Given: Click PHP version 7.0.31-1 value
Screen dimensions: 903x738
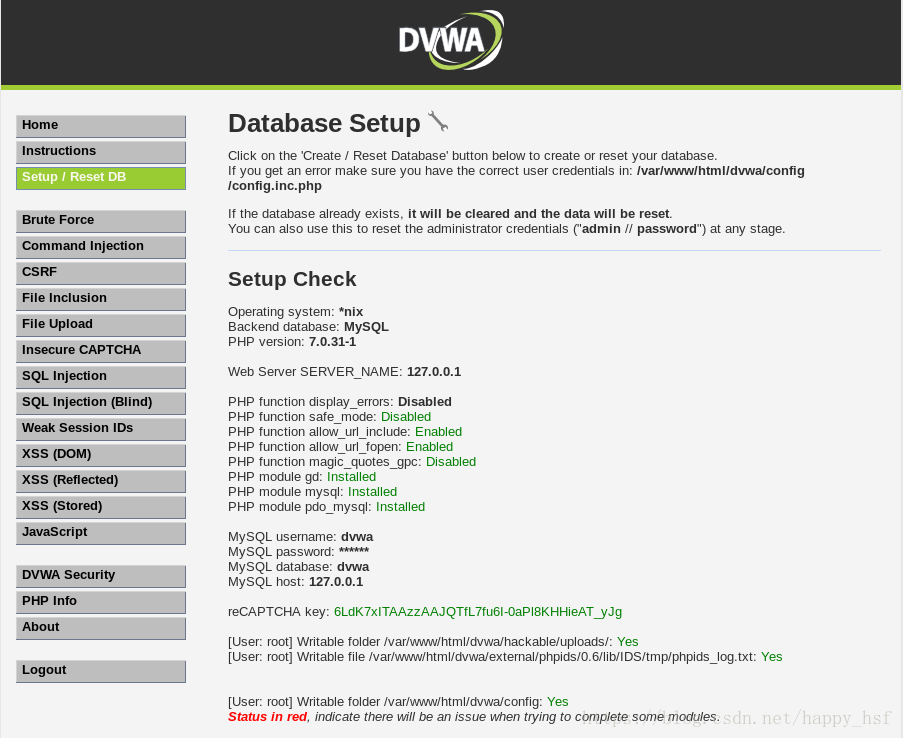Looking at the screenshot, I should (332, 342).
